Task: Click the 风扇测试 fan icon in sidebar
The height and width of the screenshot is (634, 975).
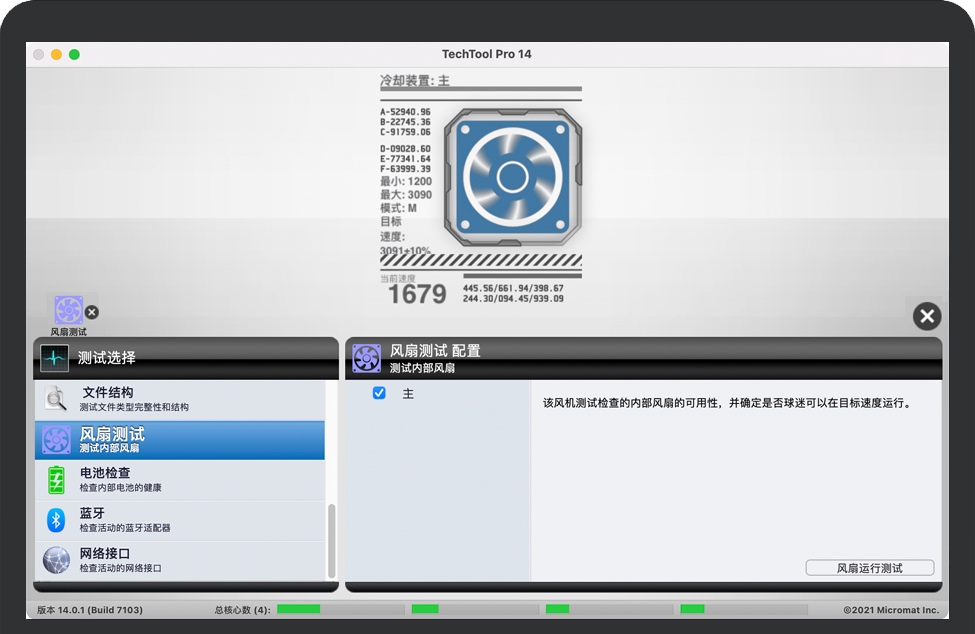Action: [56, 440]
